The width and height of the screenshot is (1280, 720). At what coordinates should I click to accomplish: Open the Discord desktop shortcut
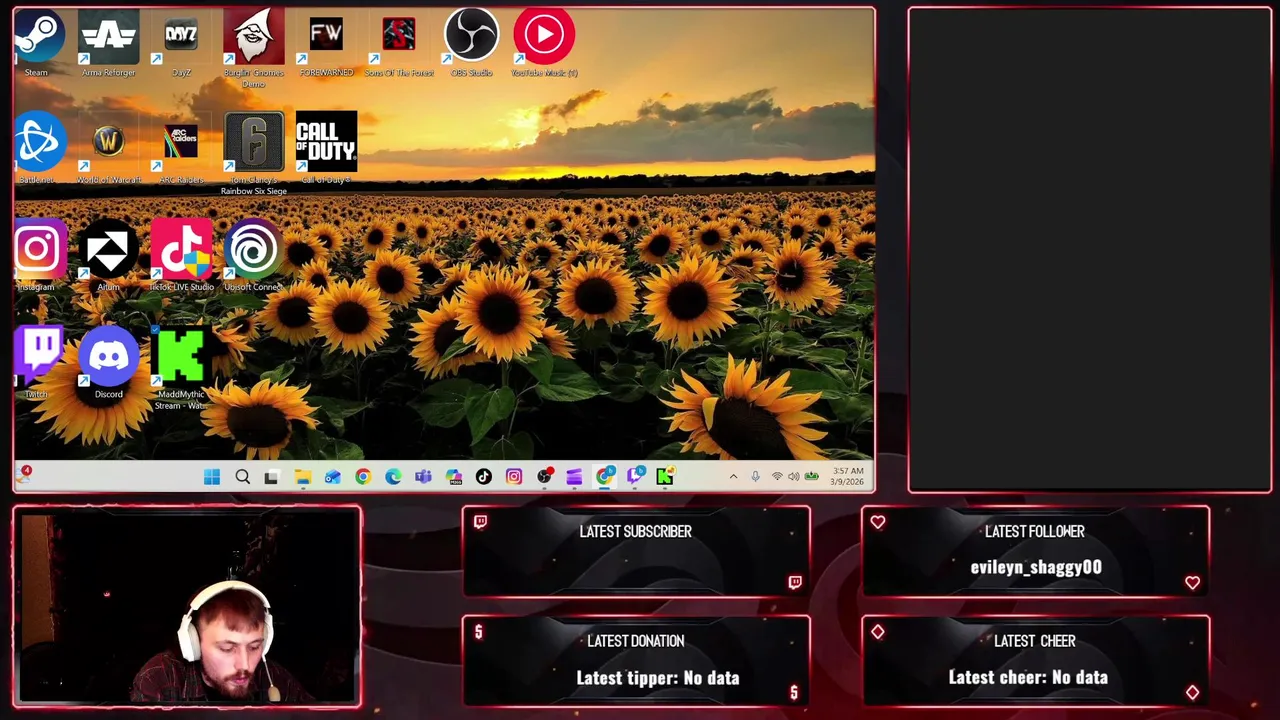[x=108, y=362]
